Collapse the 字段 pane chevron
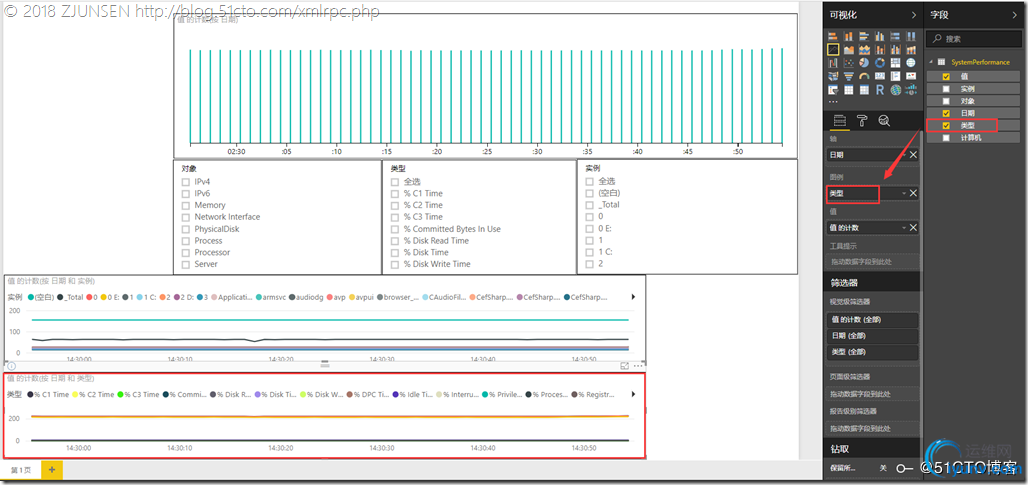This screenshot has height=485, width=1028. pyautogui.click(x=1015, y=15)
